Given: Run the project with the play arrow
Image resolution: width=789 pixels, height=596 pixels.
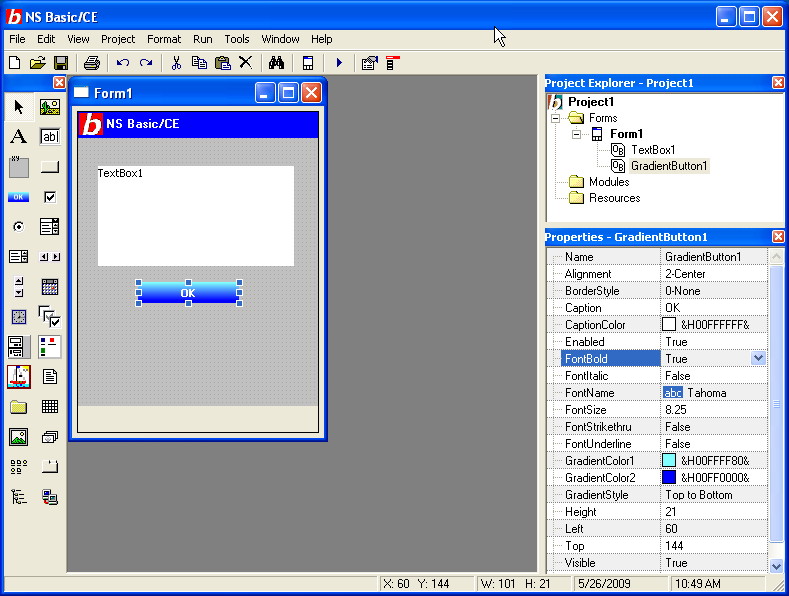Looking at the screenshot, I should (339, 63).
